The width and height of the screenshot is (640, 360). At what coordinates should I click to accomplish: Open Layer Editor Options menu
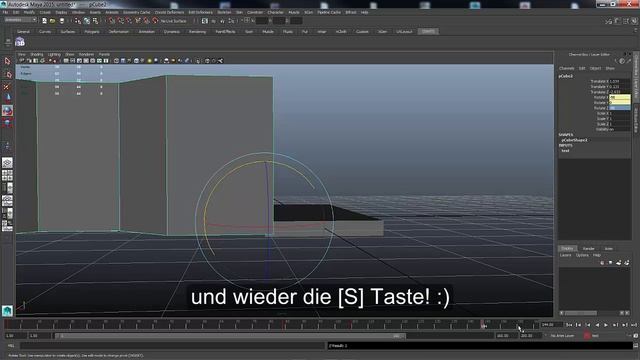tap(582, 255)
